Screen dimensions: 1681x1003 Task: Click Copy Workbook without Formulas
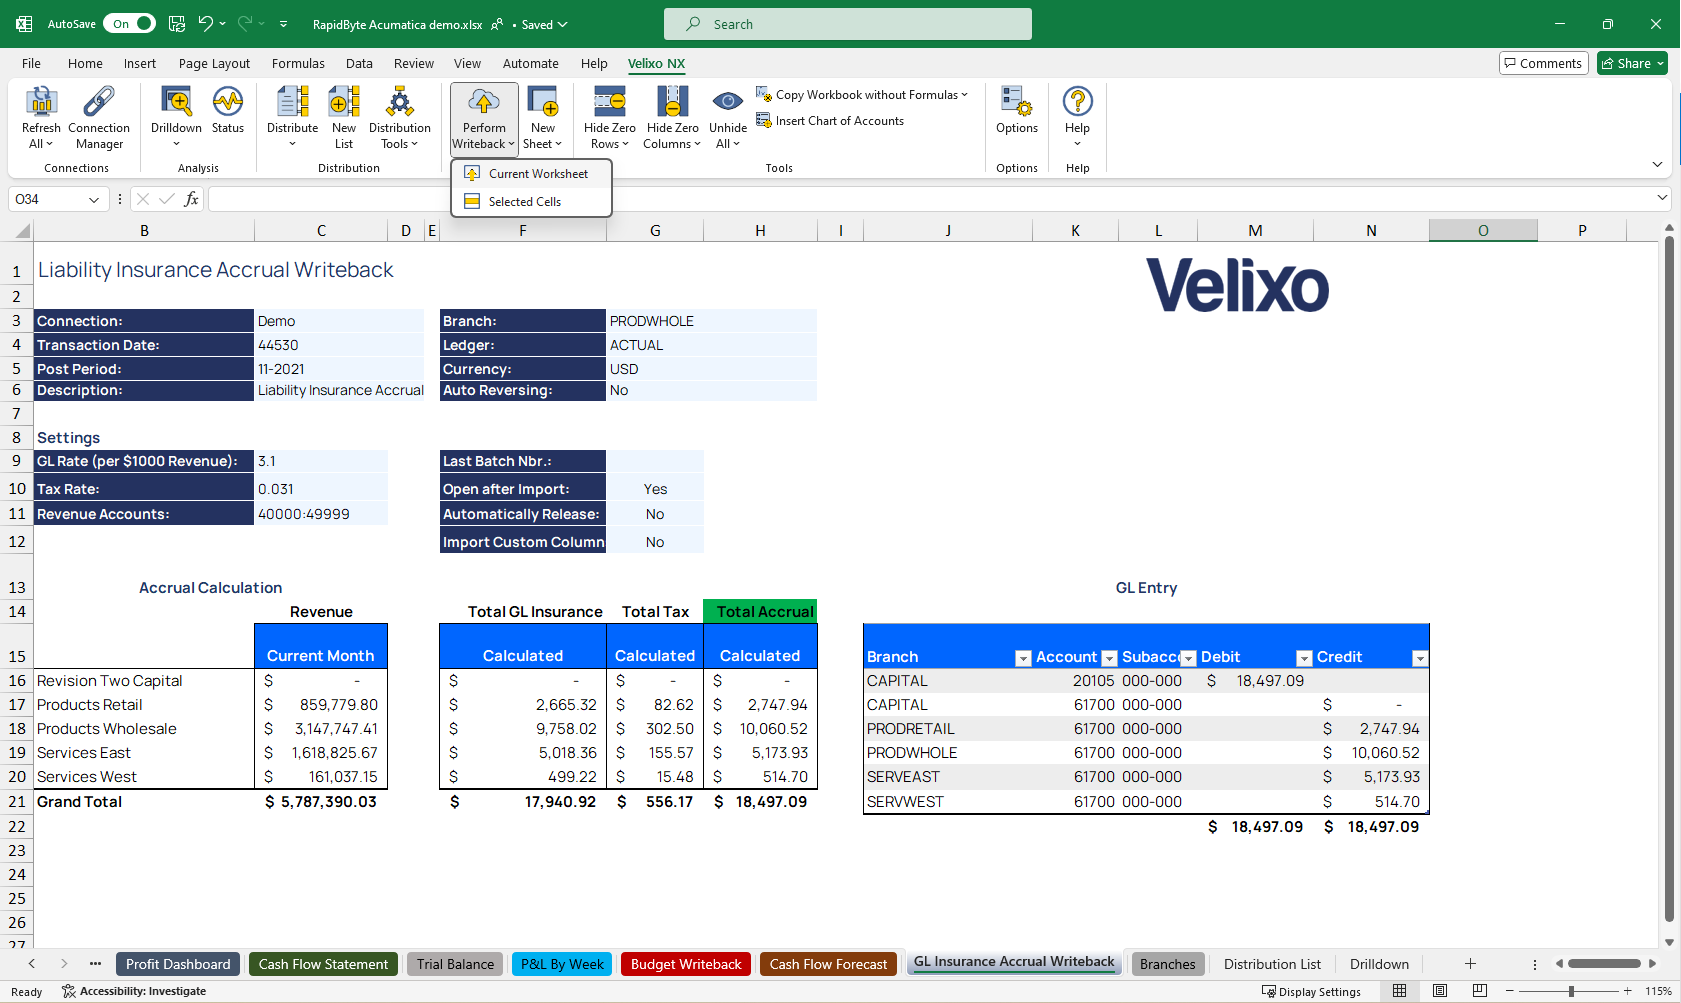863,95
